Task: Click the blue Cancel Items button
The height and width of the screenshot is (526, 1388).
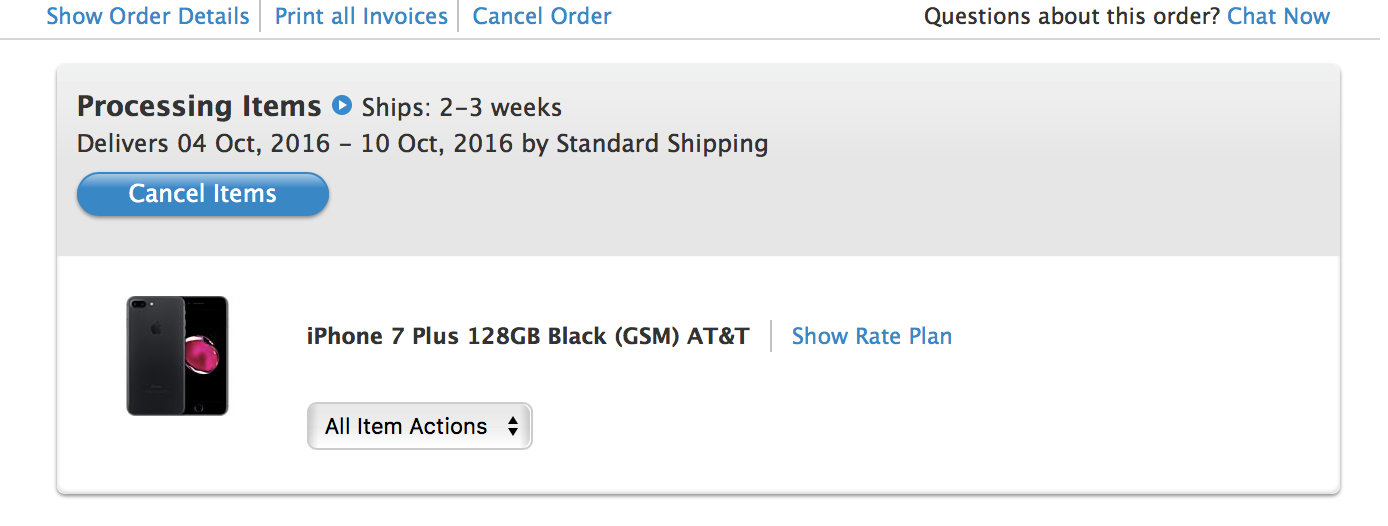Action: pos(203,194)
